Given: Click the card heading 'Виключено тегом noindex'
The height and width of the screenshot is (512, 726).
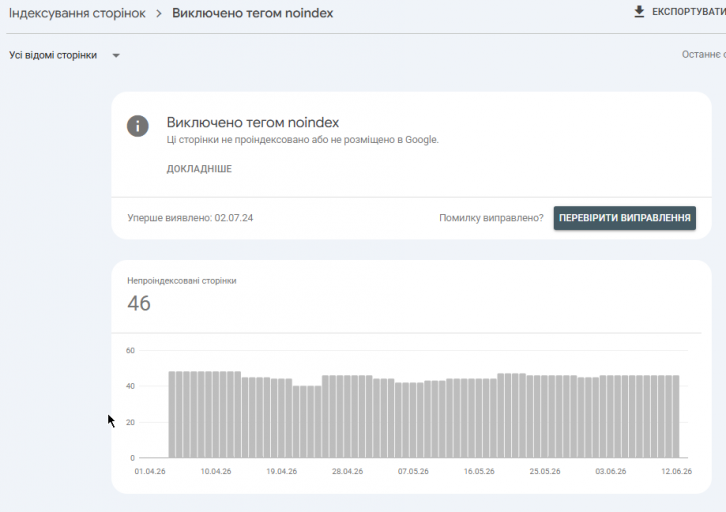Looking at the screenshot, I should coord(253,123).
